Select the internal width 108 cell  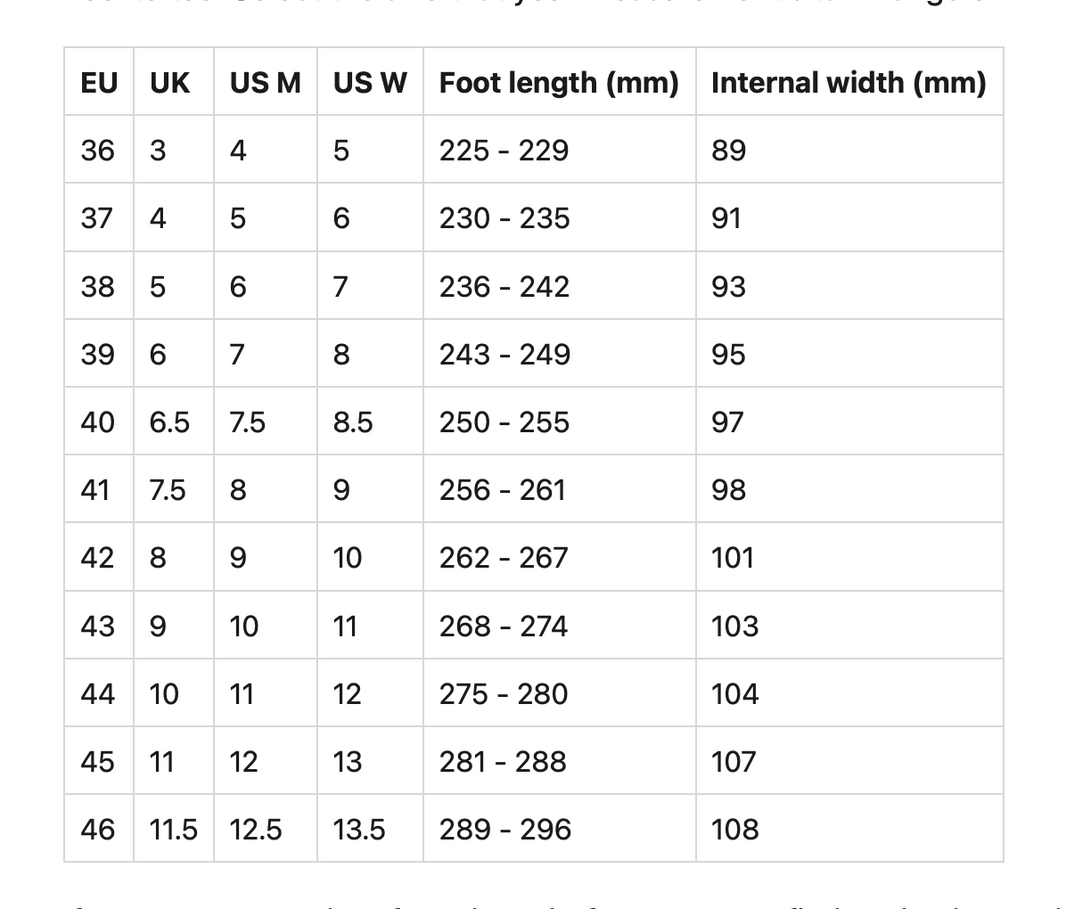pos(734,830)
